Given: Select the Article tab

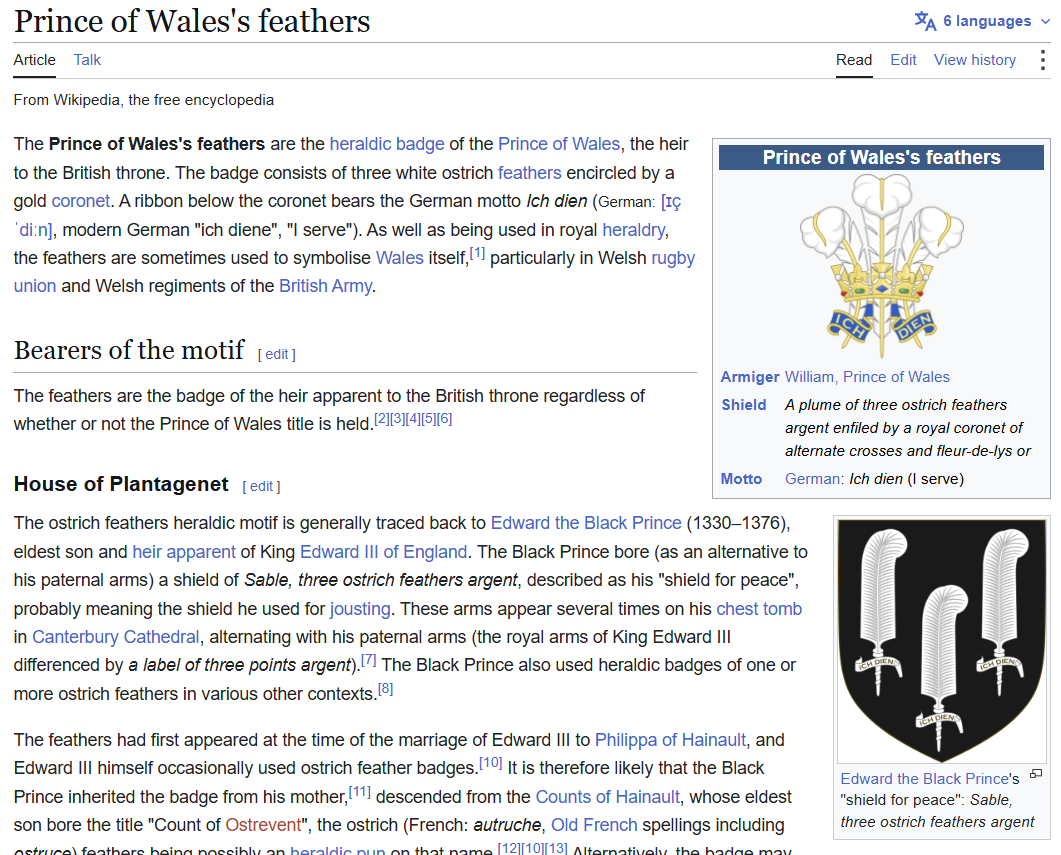Looking at the screenshot, I should click(x=35, y=60).
